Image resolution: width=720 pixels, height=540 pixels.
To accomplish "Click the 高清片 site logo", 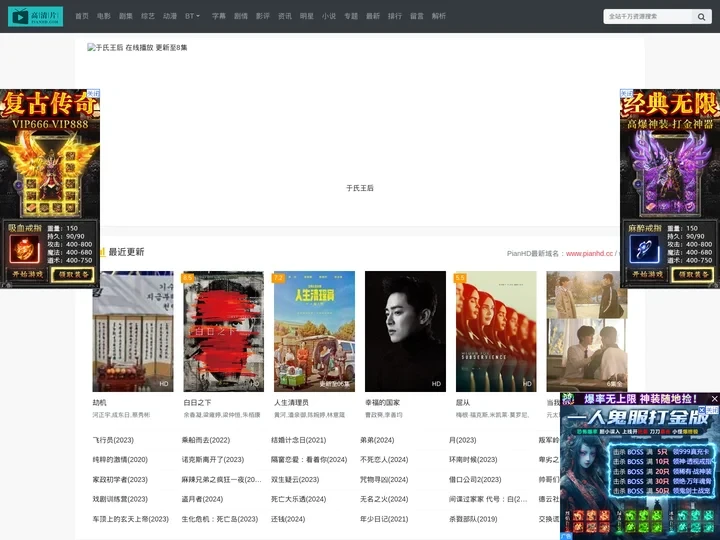I will (35, 17).
